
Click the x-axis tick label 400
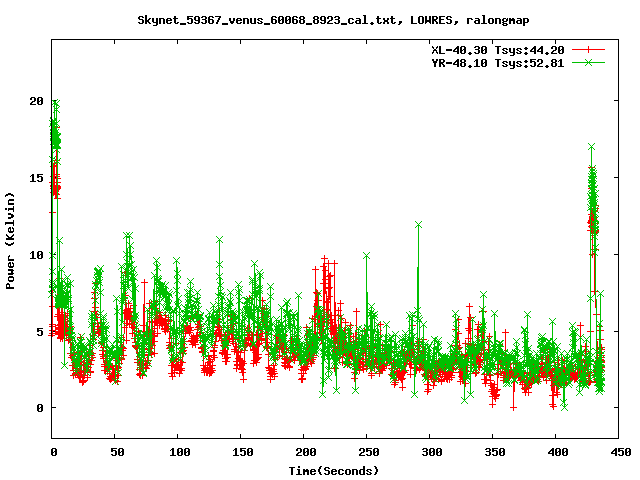pyautogui.click(x=558, y=452)
